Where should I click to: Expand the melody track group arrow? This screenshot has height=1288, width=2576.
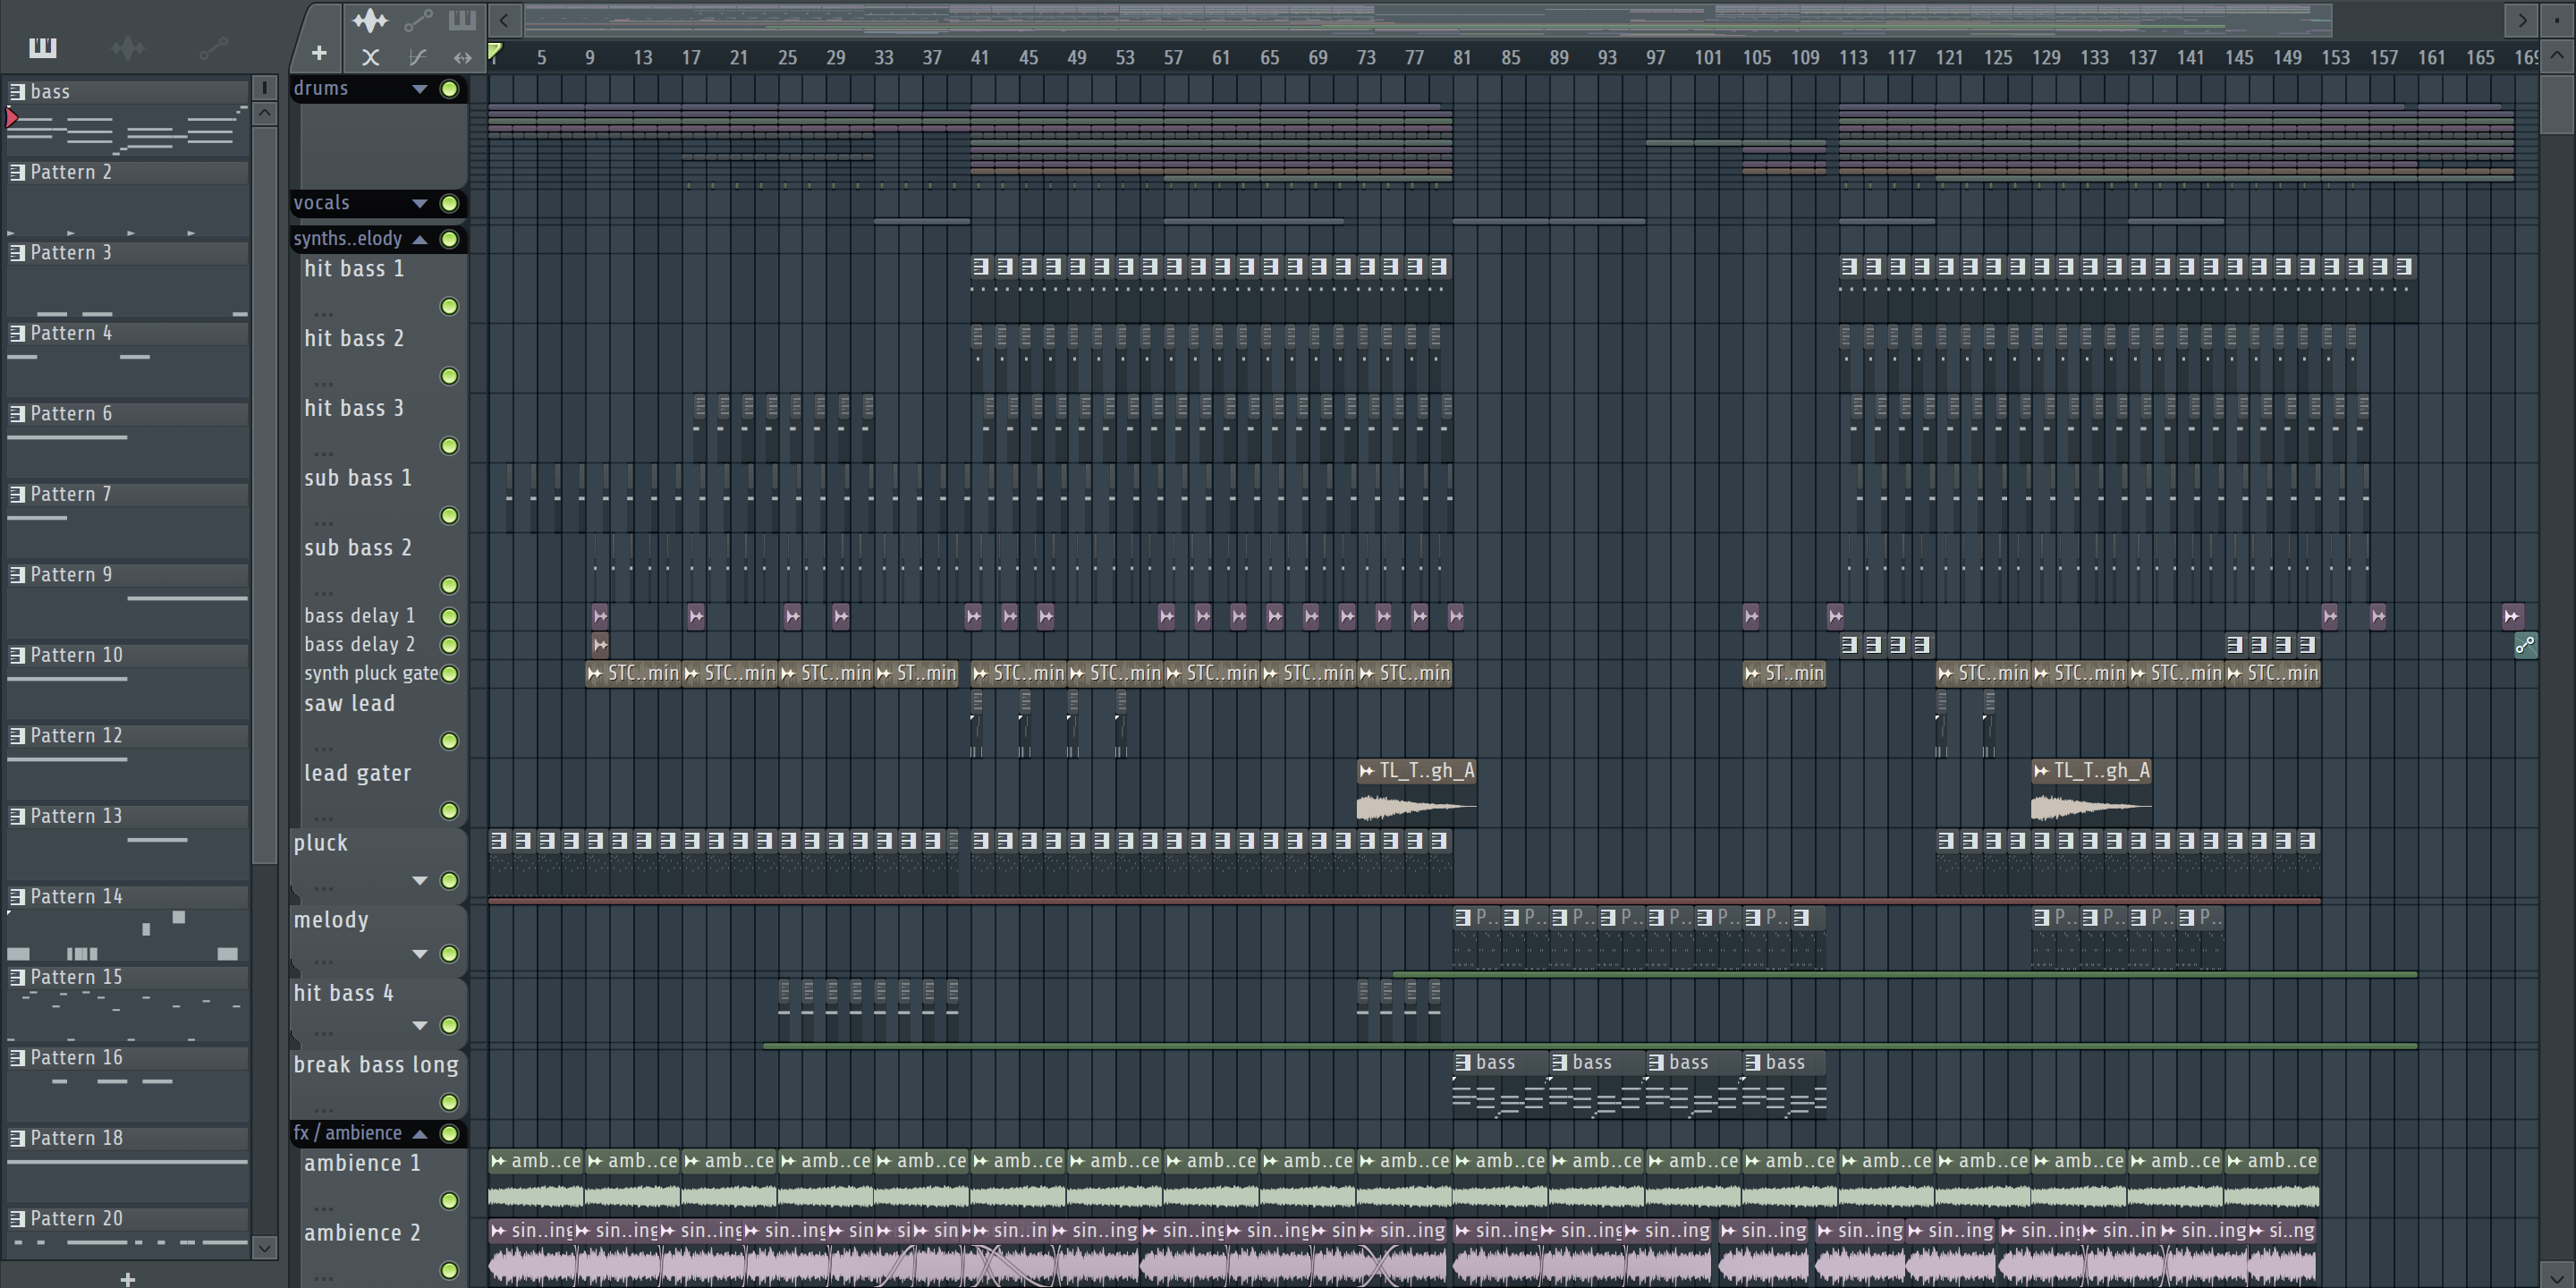coord(420,954)
